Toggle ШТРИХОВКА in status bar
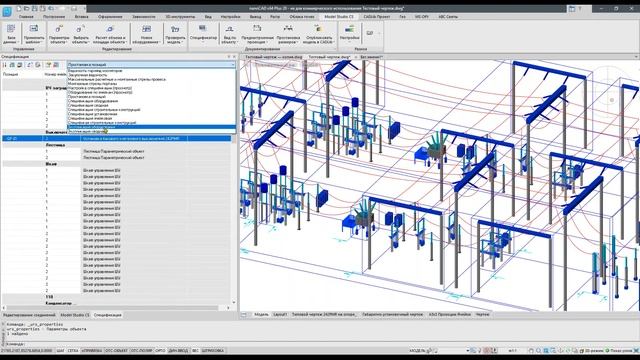 coord(213,351)
